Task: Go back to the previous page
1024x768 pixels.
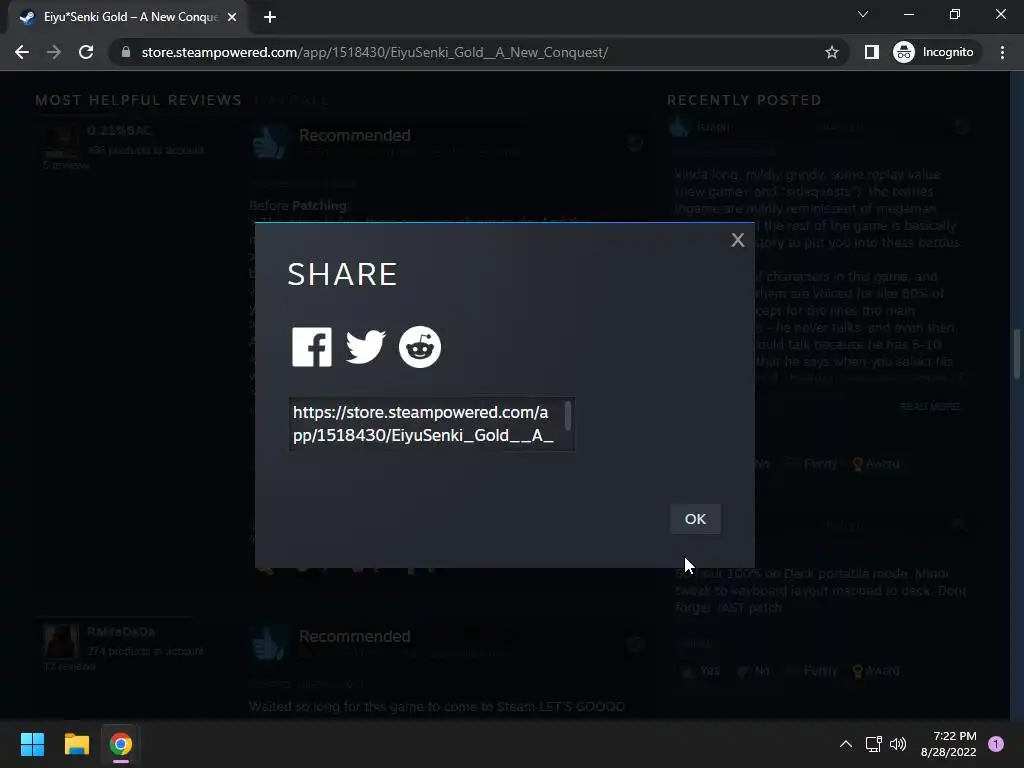Action: 22,52
